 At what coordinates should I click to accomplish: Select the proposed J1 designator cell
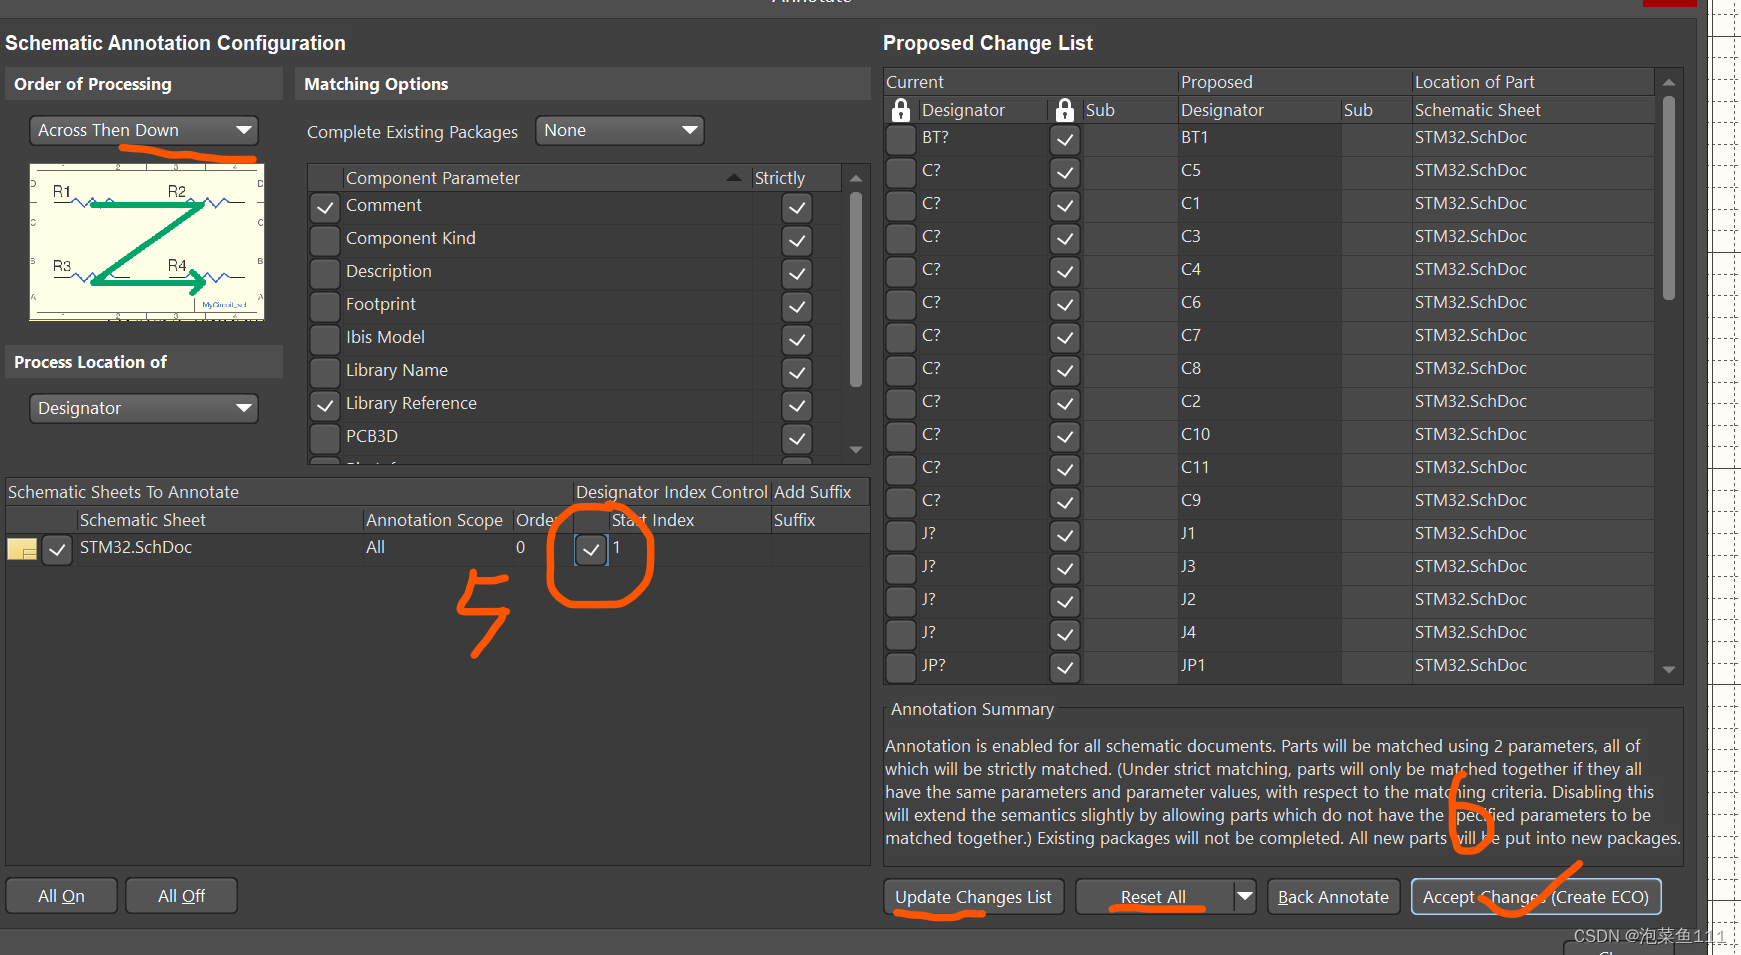(1259, 534)
